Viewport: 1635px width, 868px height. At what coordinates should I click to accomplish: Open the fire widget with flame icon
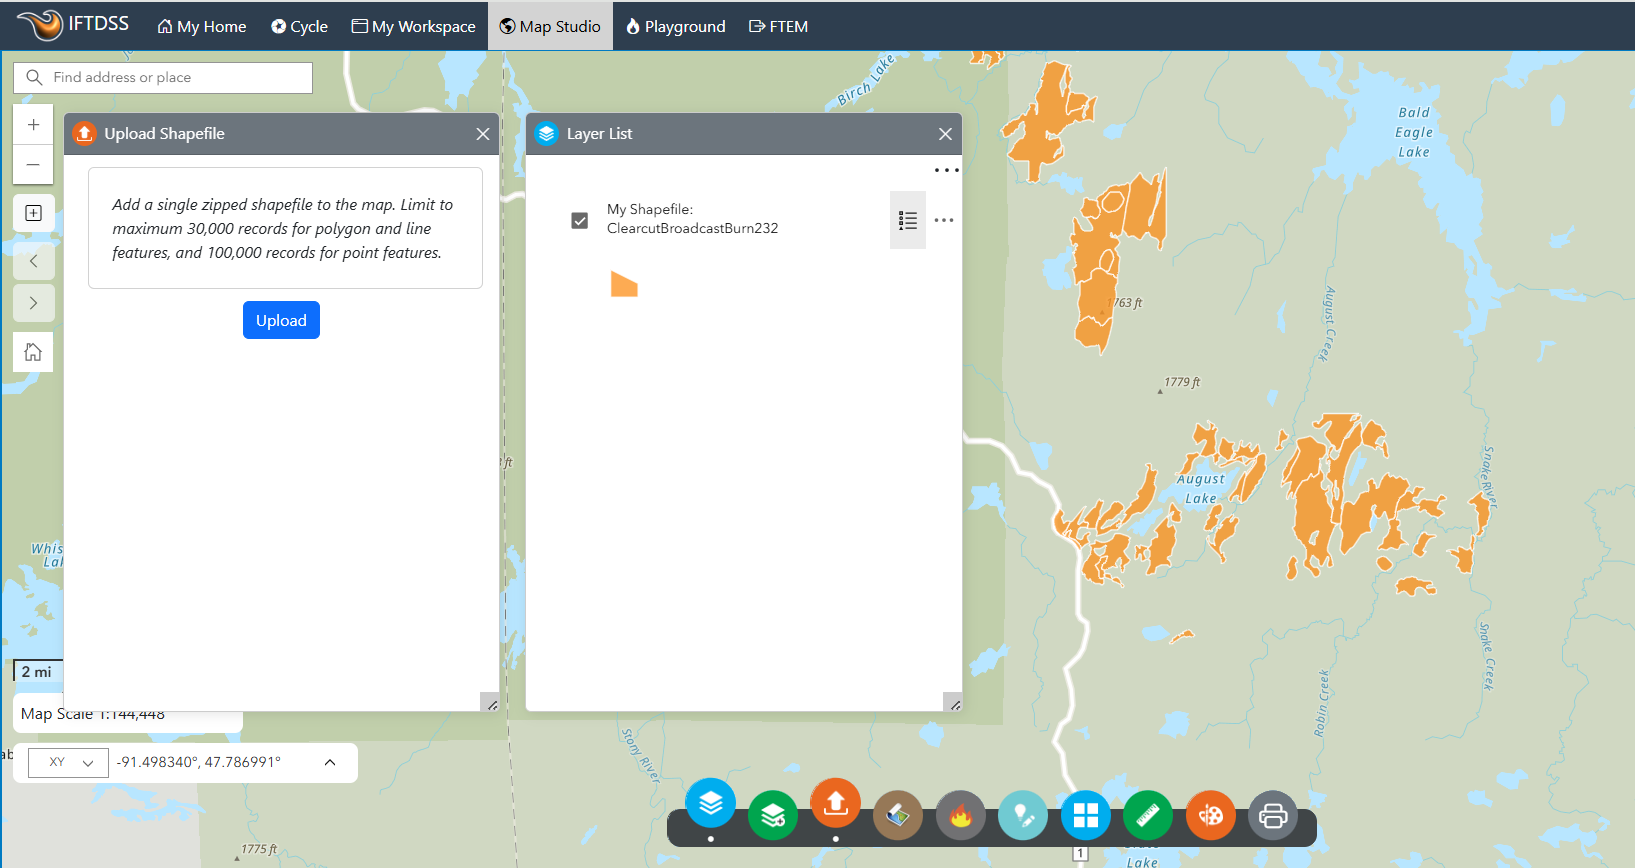tap(961, 816)
